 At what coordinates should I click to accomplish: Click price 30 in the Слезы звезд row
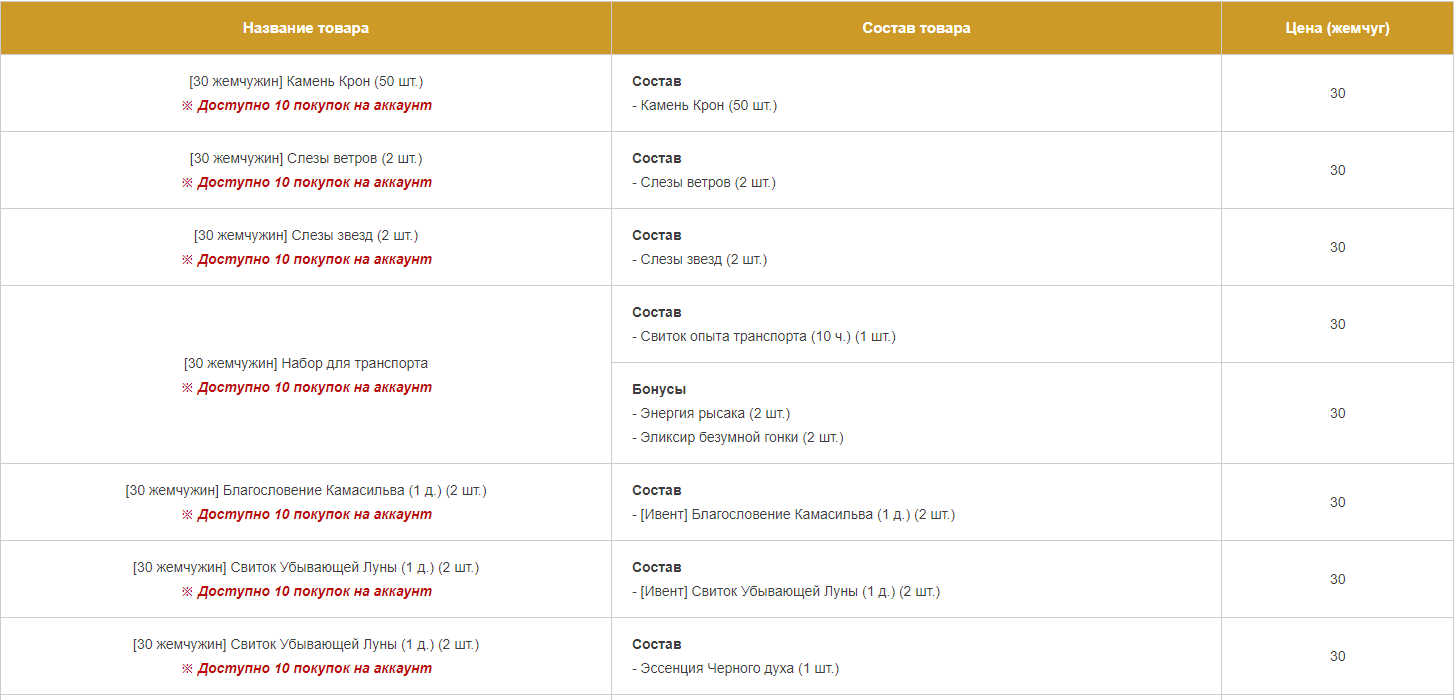1337,247
